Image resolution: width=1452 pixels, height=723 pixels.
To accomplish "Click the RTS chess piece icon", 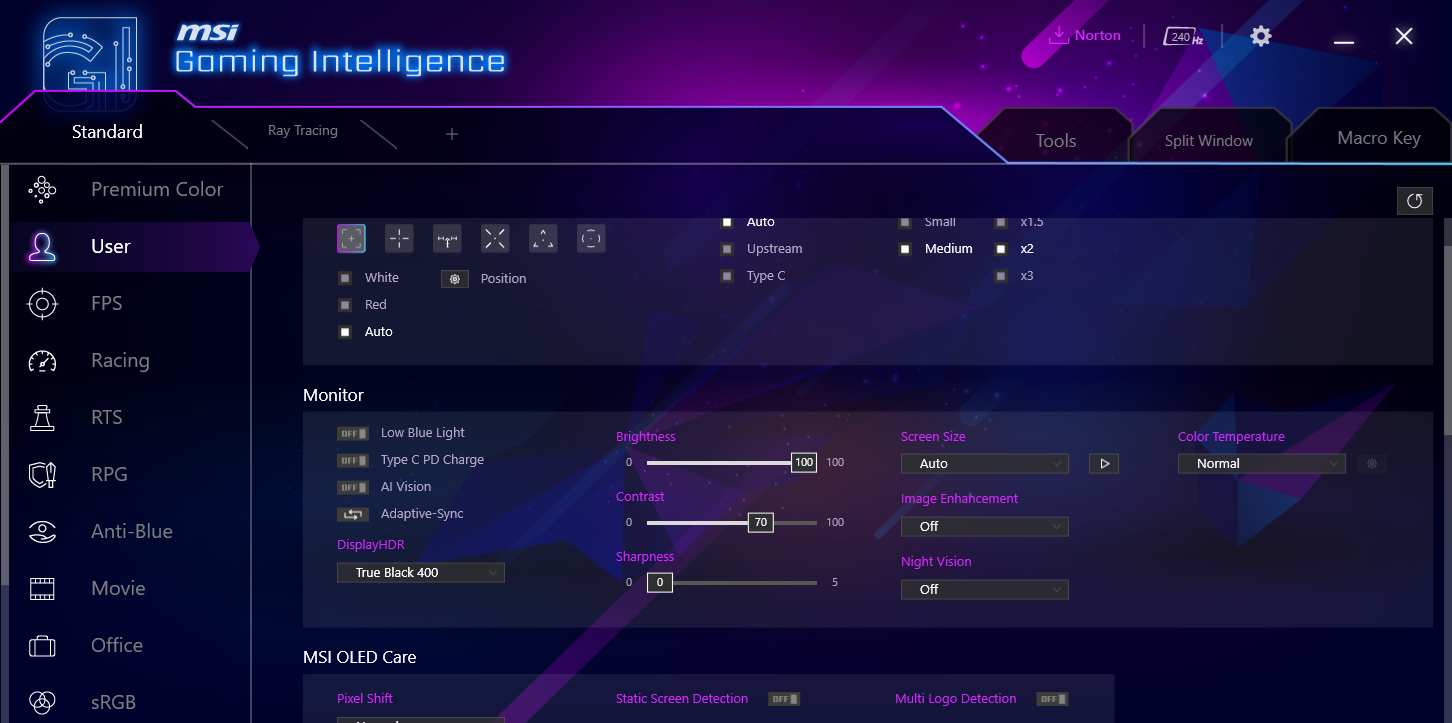I will click(x=42, y=417).
